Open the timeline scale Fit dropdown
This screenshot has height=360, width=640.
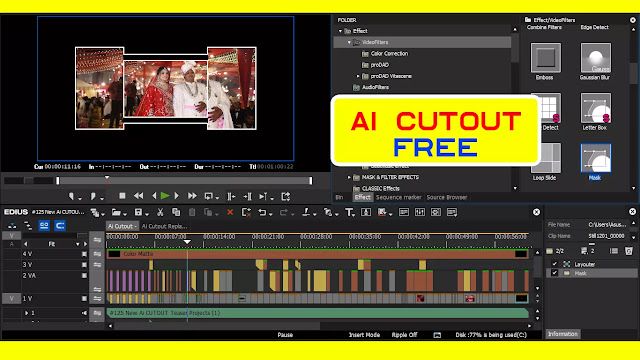[78, 244]
